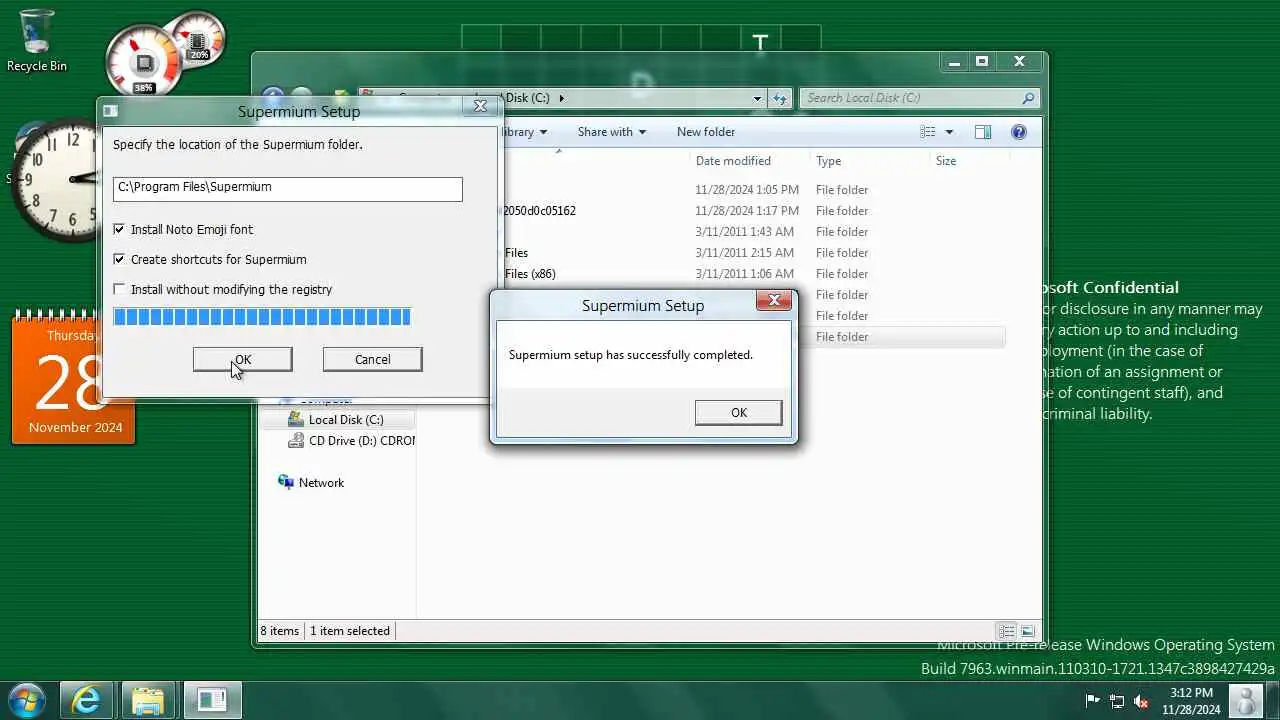Launch Internet Explorer from taskbar

[x=87, y=700]
